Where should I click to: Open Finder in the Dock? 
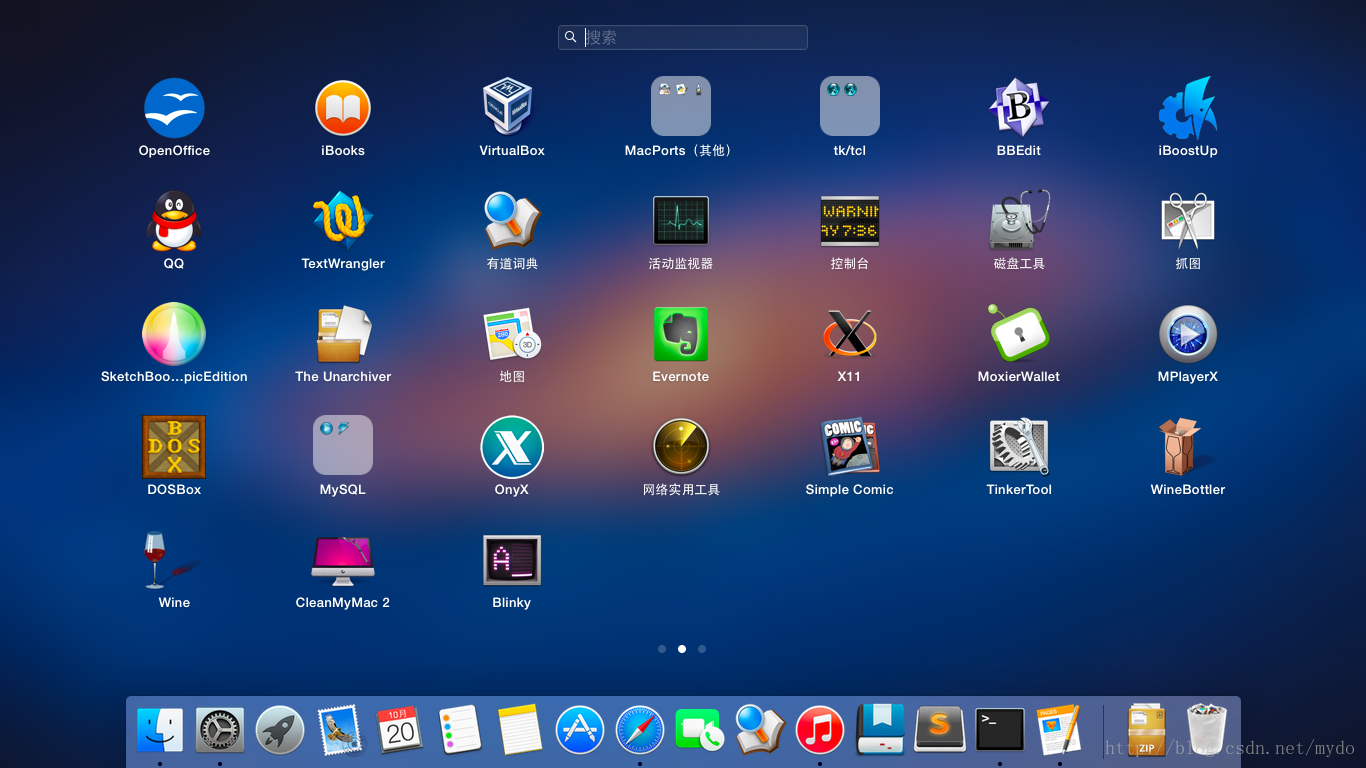160,730
